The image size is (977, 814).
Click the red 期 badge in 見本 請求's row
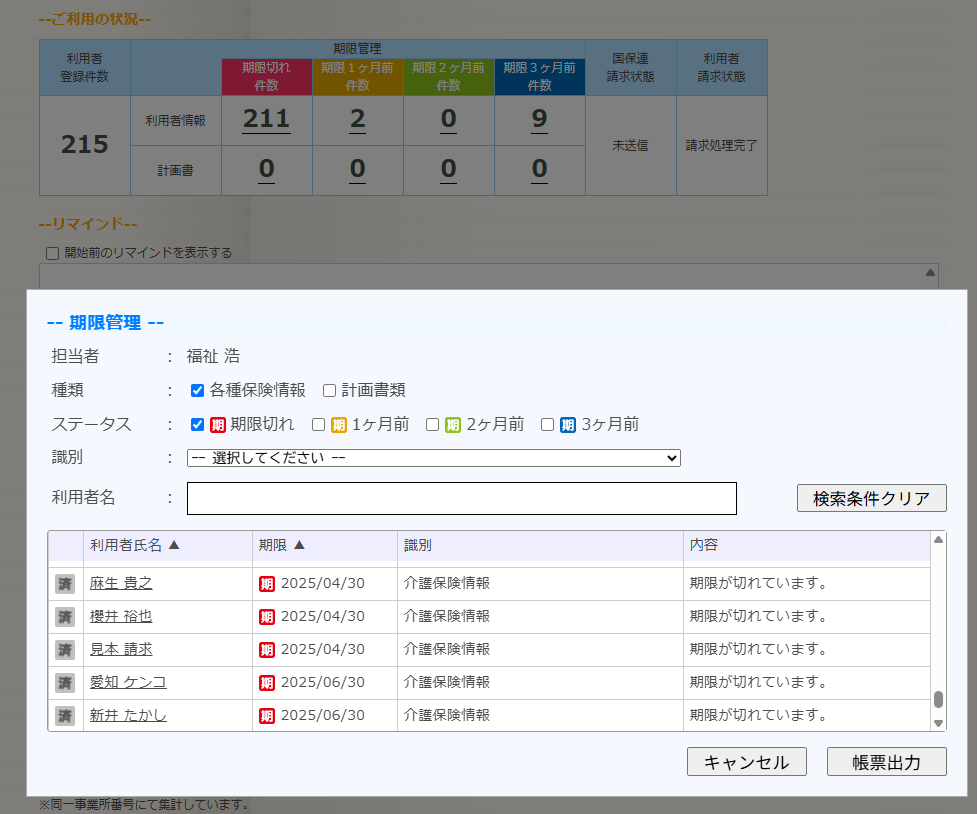click(x=266, y=649)
